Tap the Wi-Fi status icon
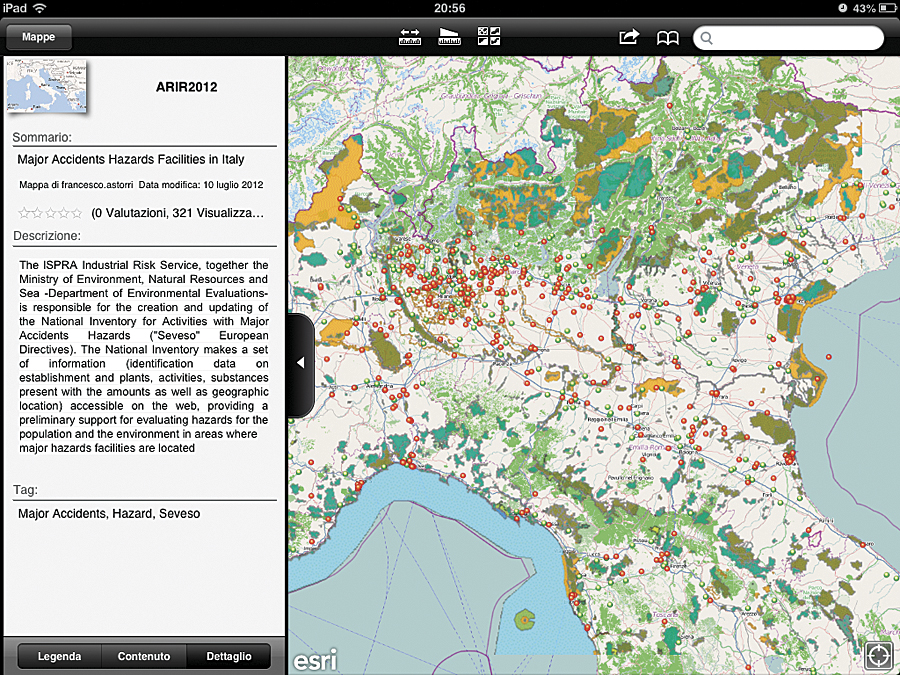900x675 pixels. [40, 8]
